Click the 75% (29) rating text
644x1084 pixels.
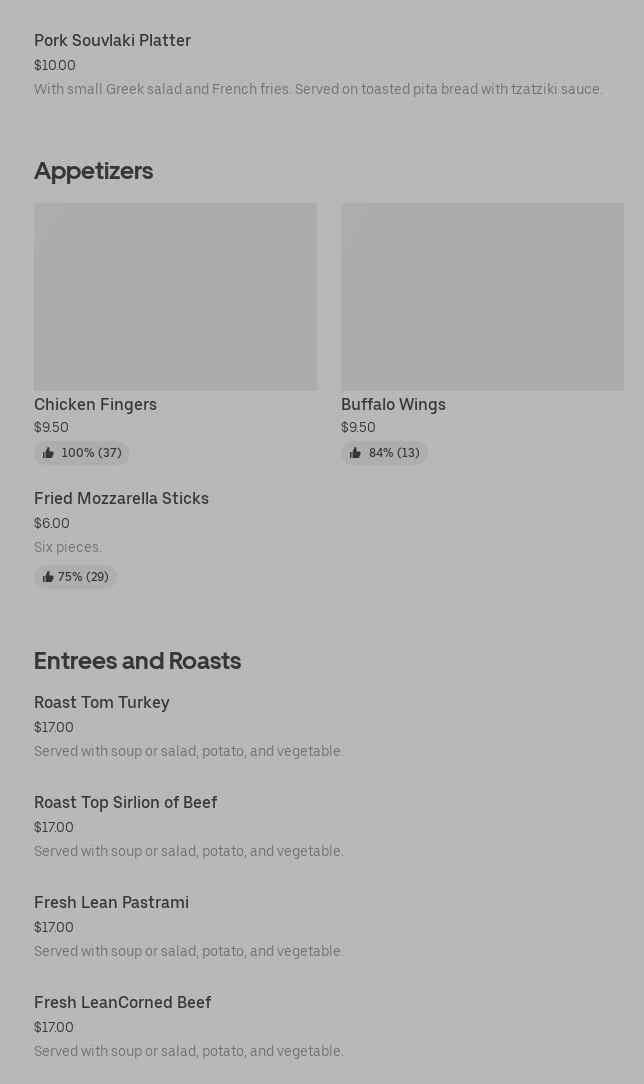tap(83, 577)
